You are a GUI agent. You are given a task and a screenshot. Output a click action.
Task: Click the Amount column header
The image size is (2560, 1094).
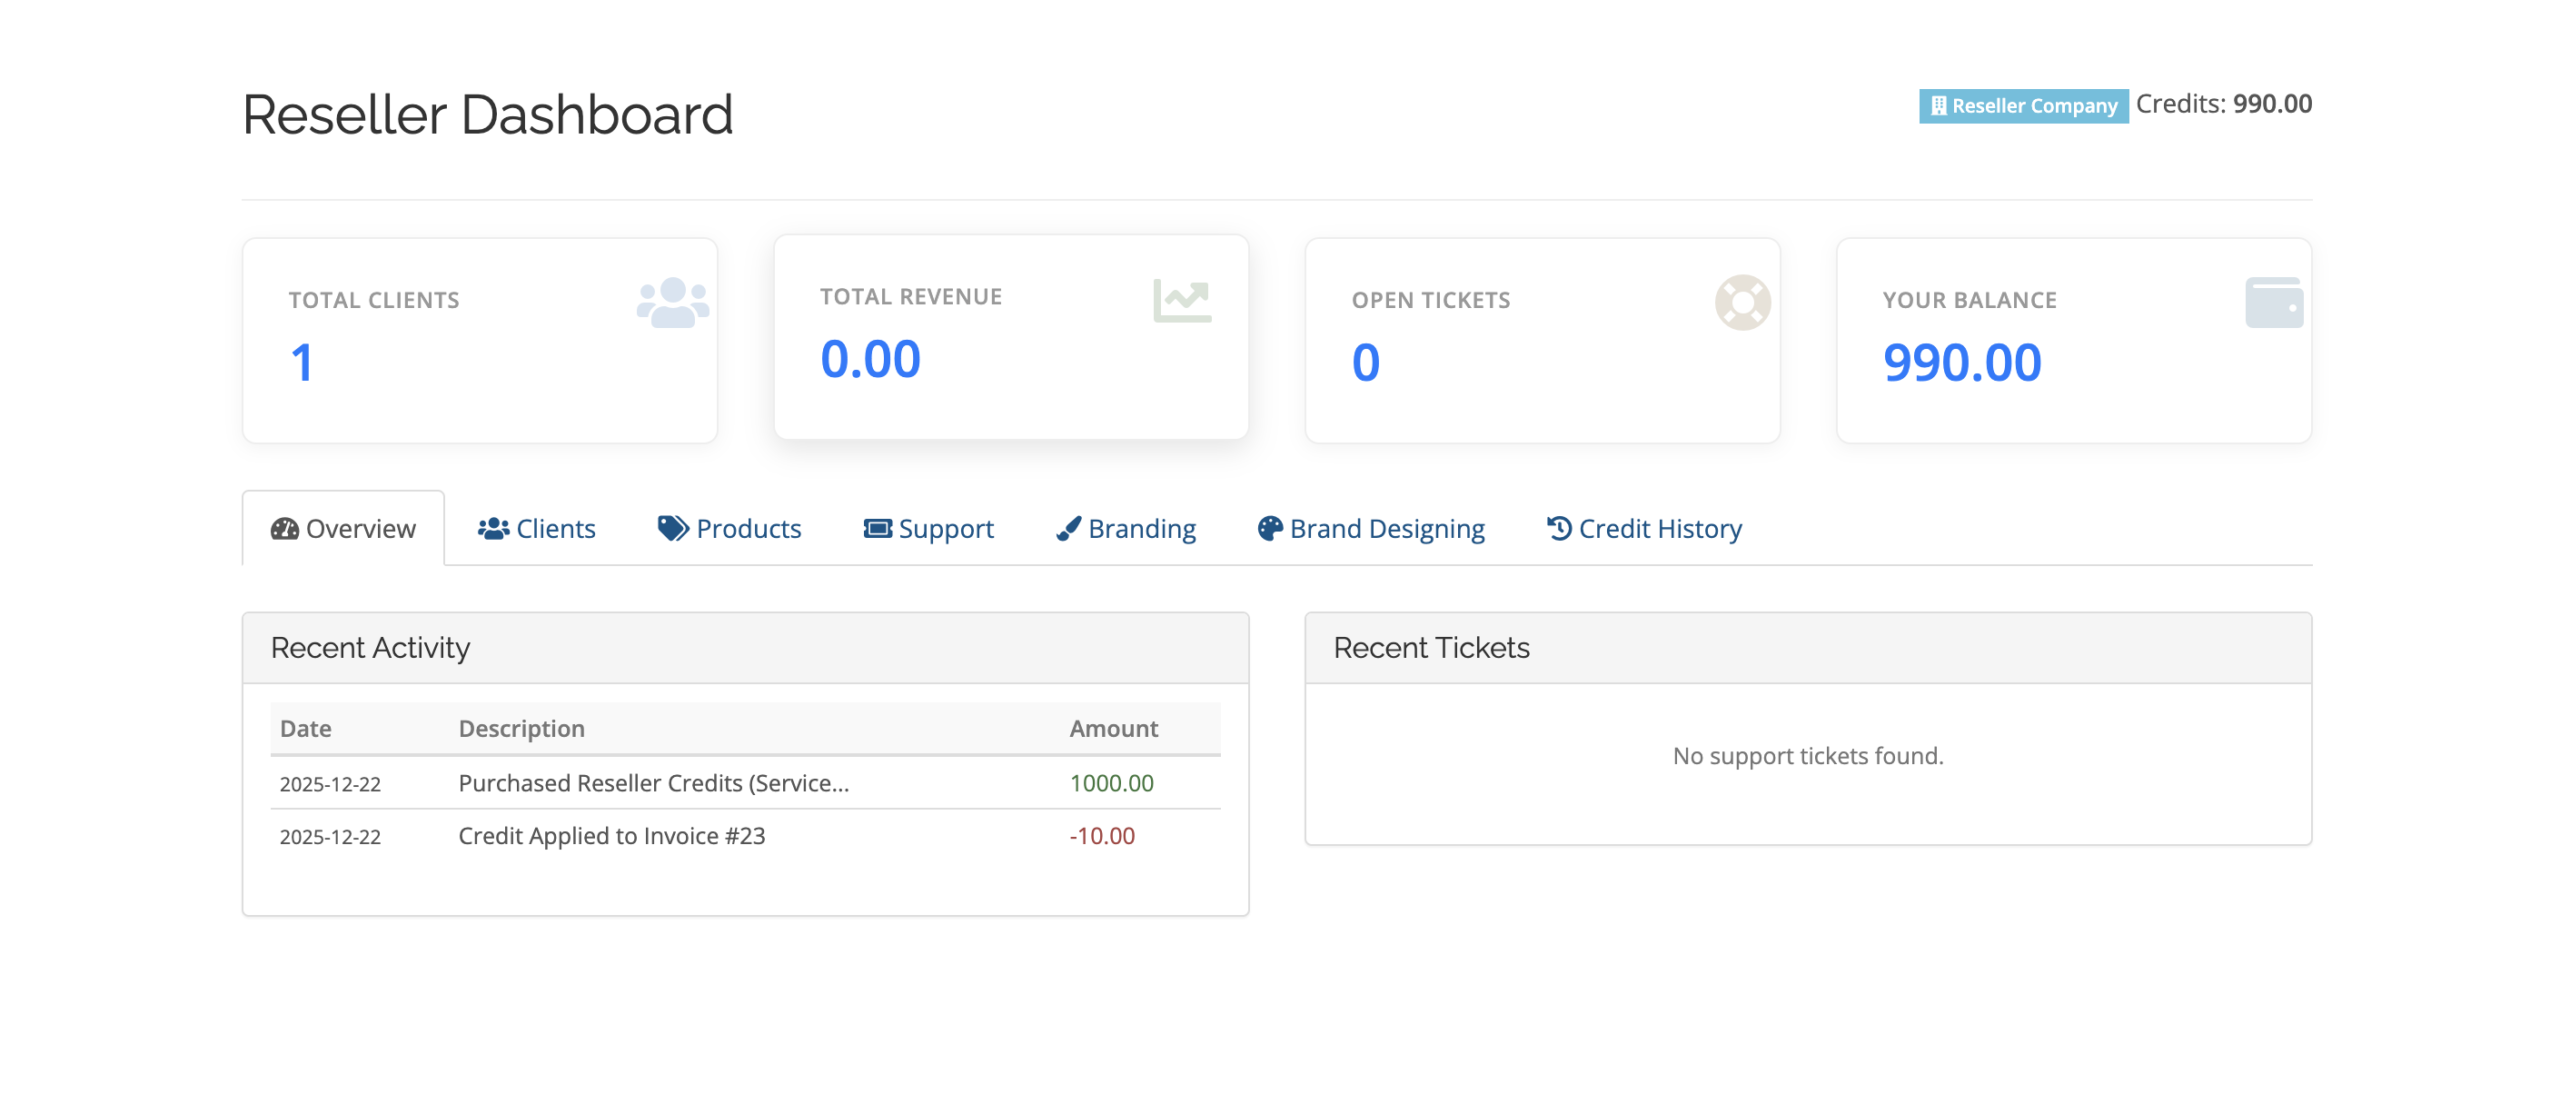click(1113, 729)
